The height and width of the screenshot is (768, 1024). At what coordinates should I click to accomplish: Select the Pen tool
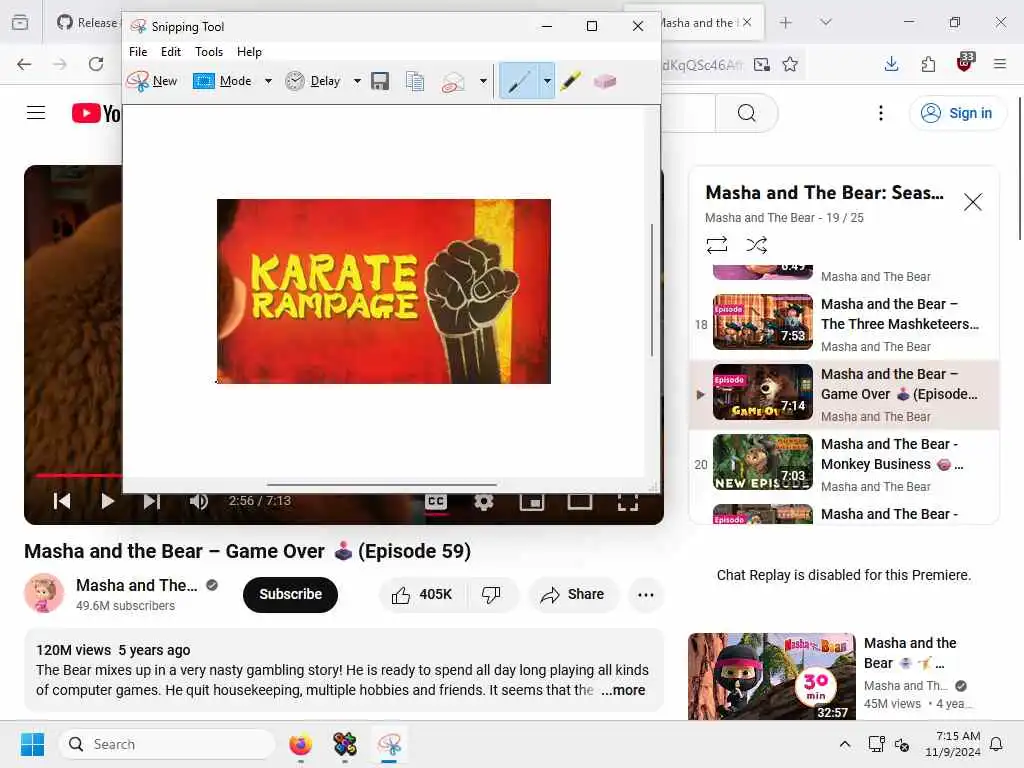519,81
